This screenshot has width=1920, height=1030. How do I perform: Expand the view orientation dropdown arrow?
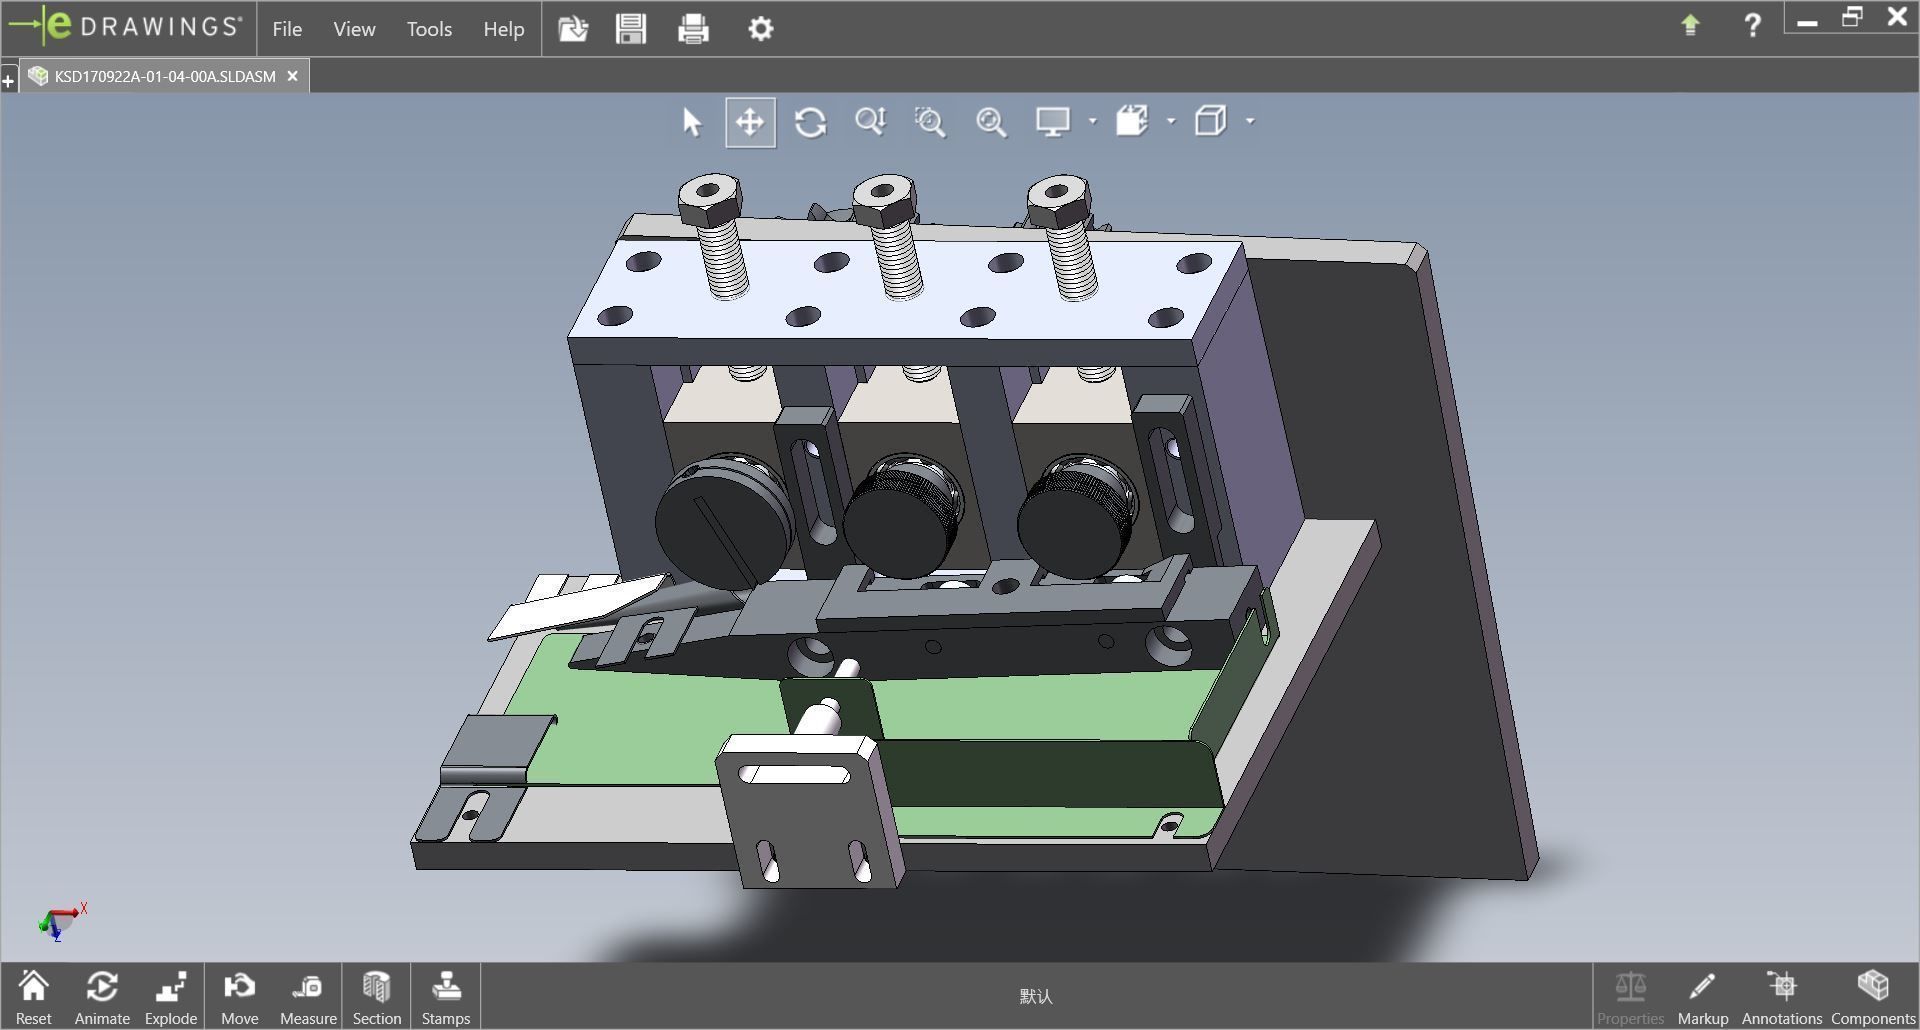pyautogui.click(x=1171, y=122)
